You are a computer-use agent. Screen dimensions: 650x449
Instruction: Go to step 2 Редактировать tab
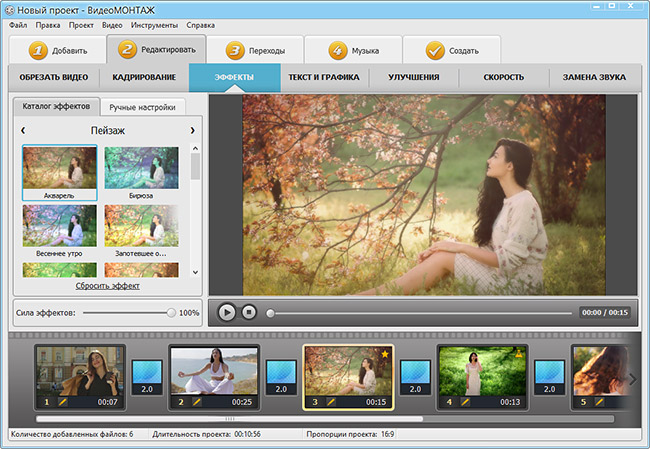tap(156, 49)
